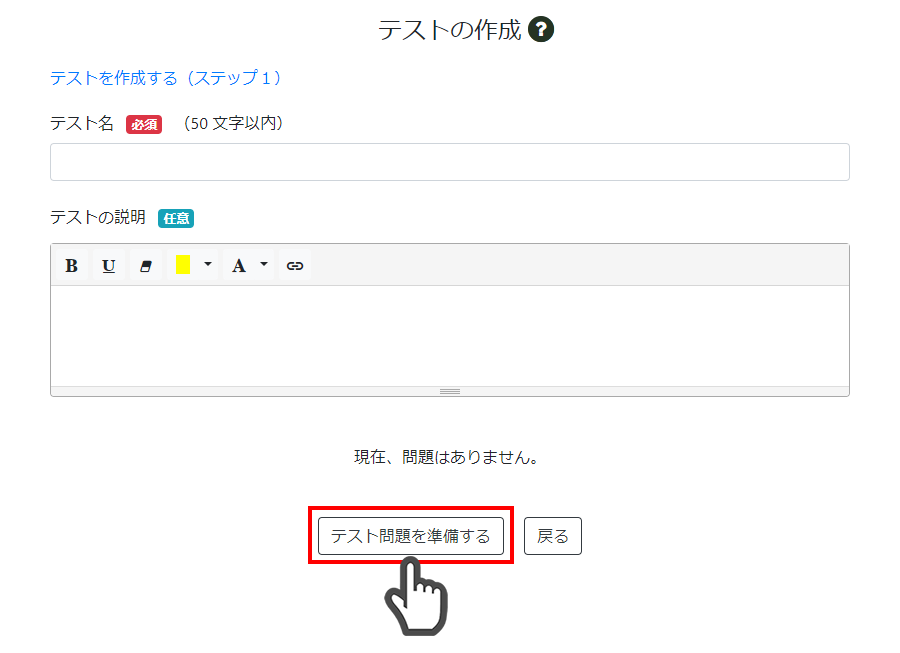Click the 戻る button
This screenshot has width=900, height=653.
click(553, 536)
